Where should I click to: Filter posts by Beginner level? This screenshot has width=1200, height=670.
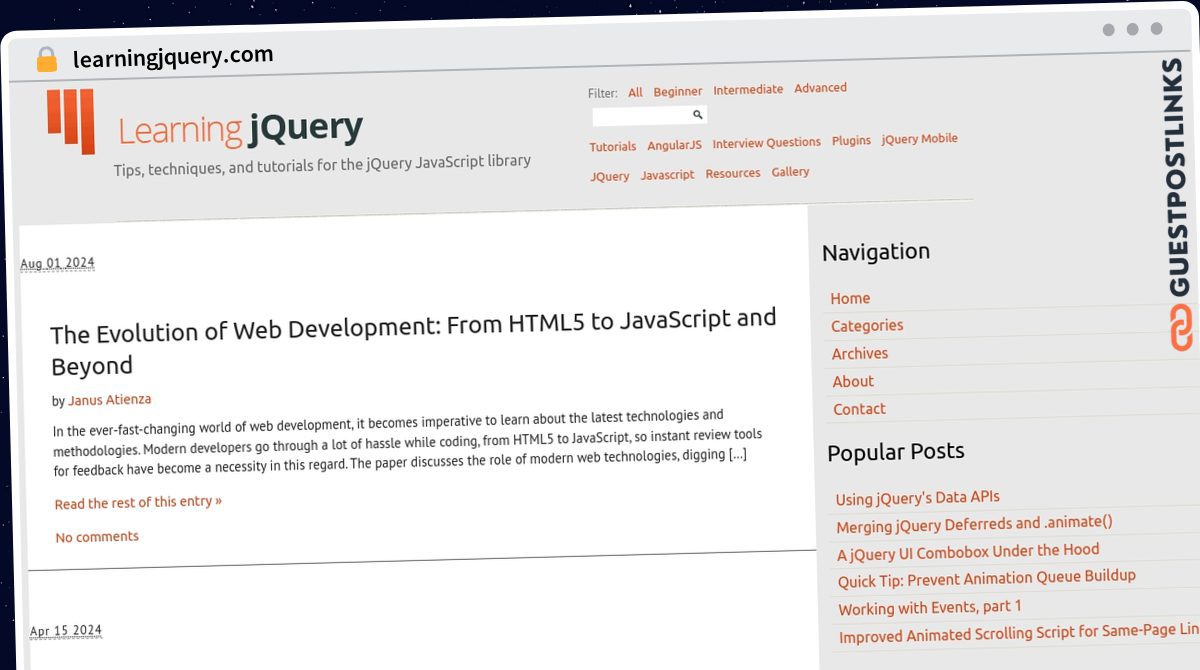pos(677,92)
